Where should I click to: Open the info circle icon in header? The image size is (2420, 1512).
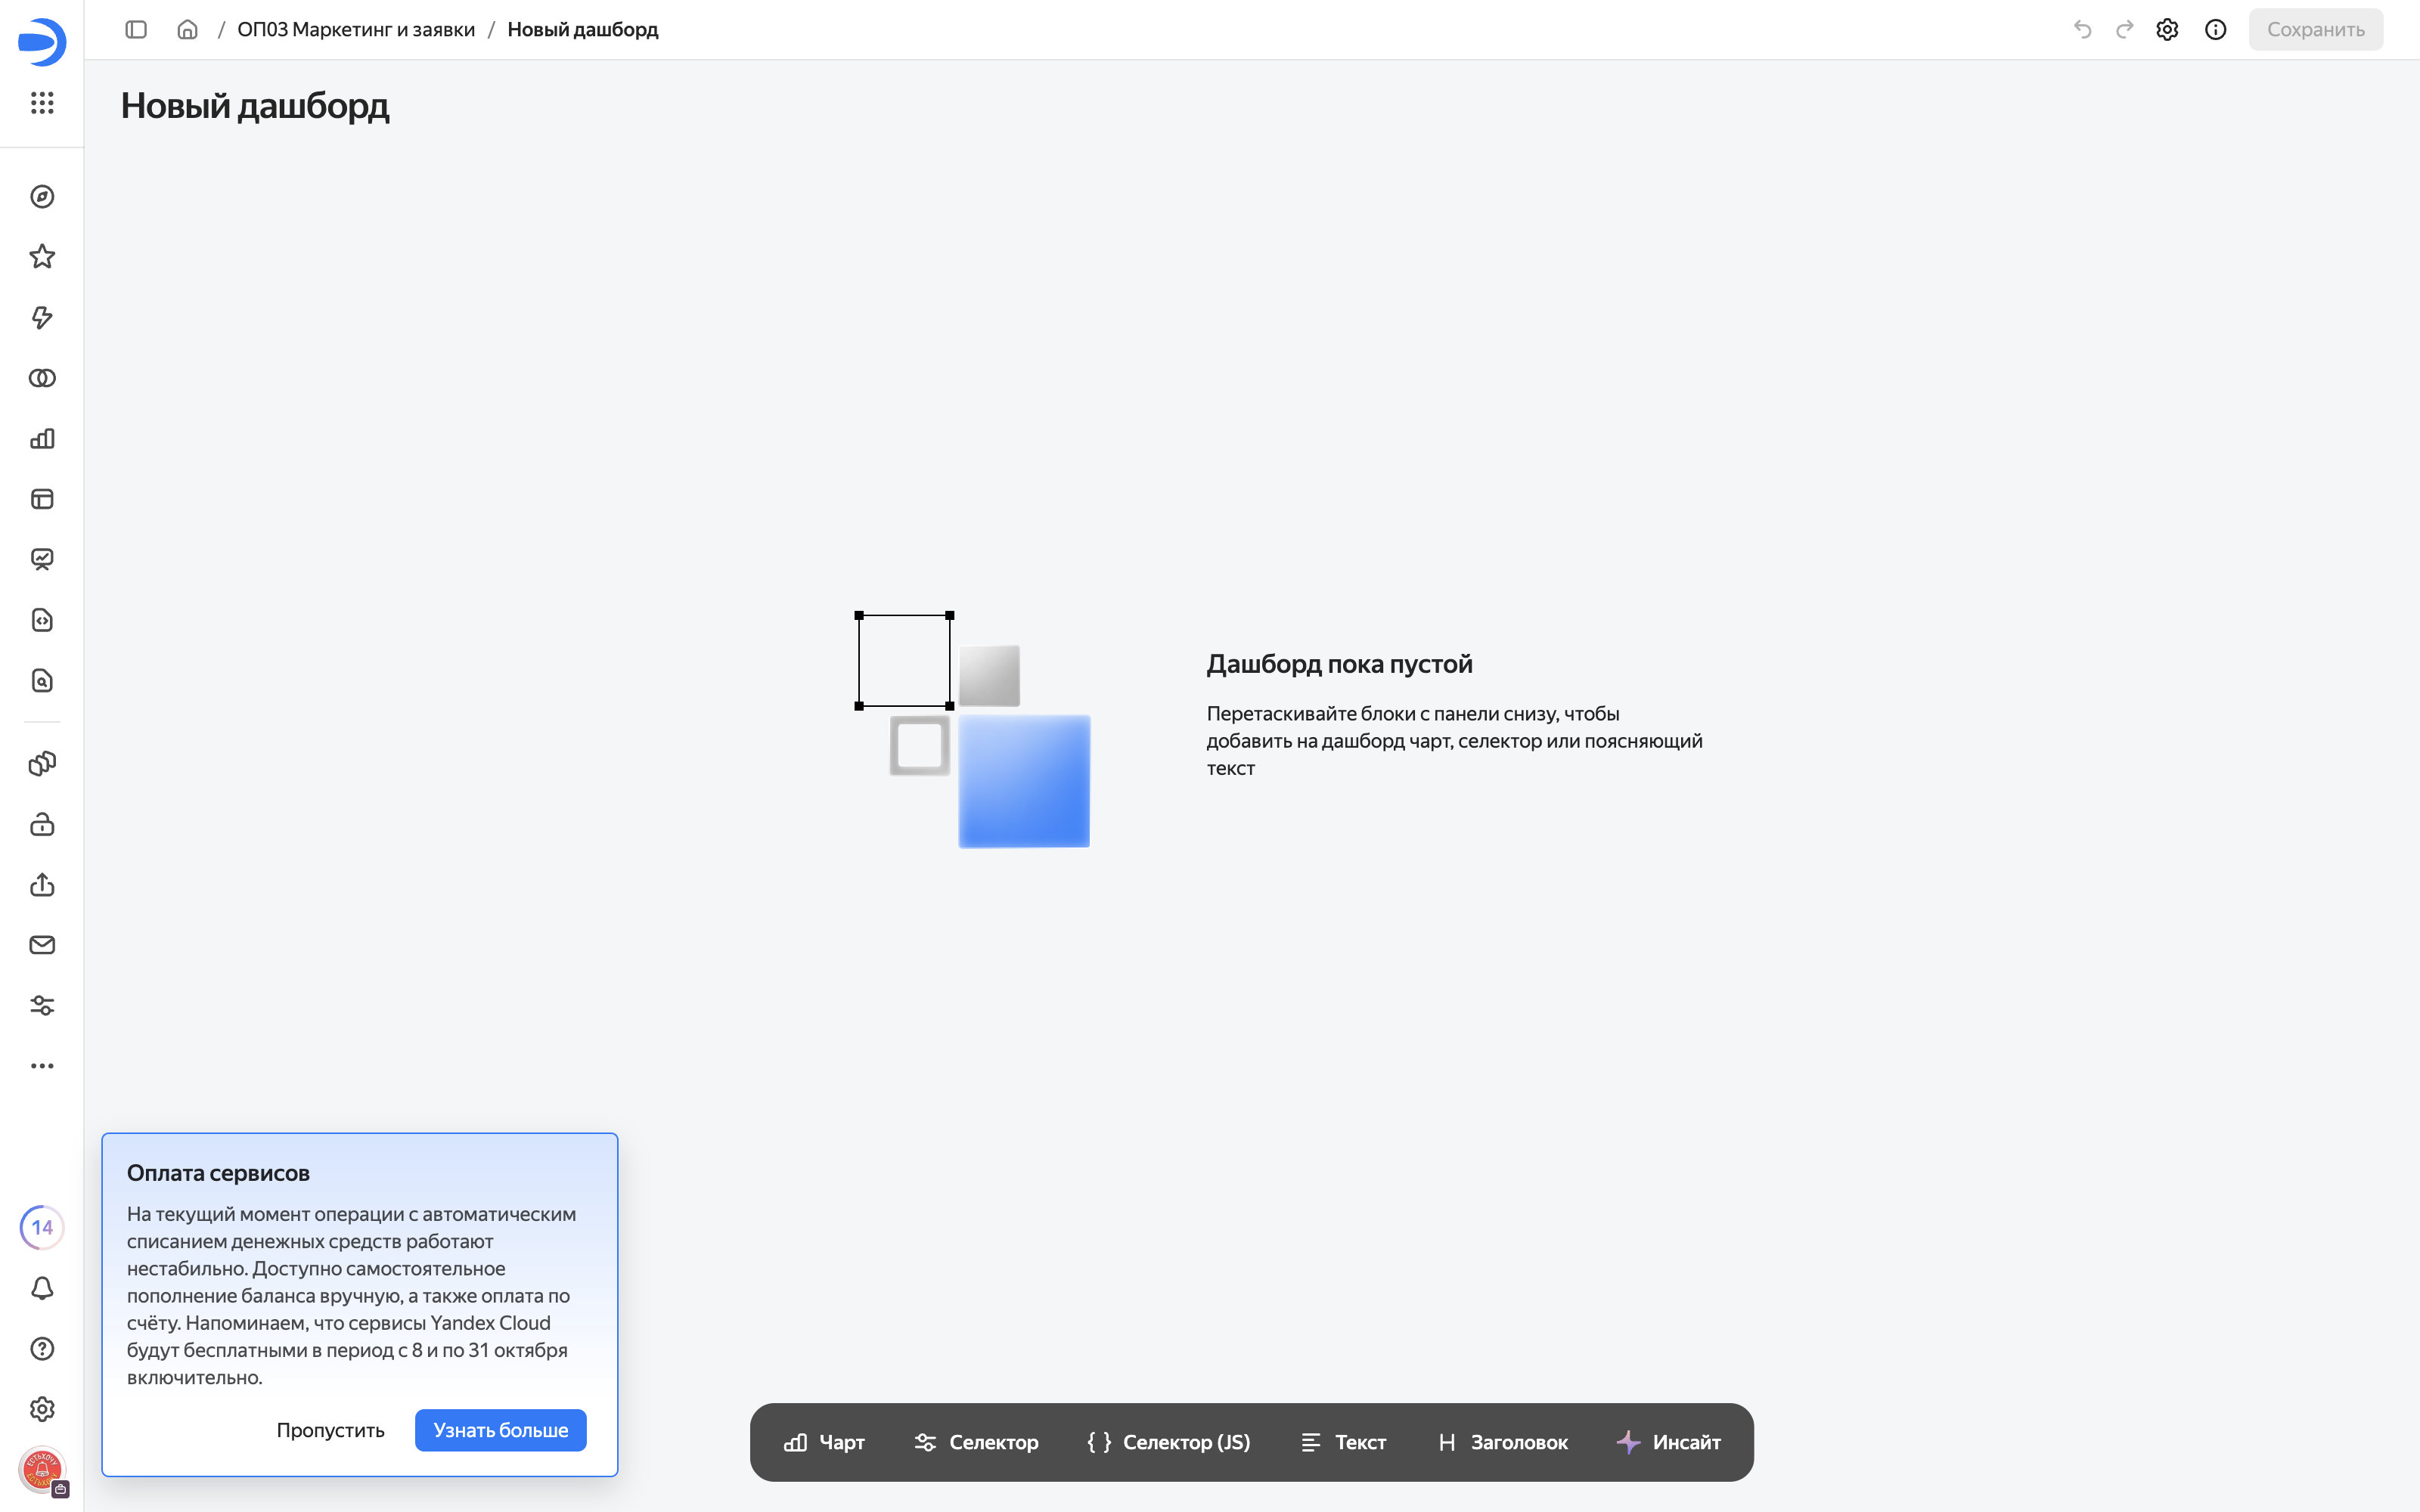2216,30
